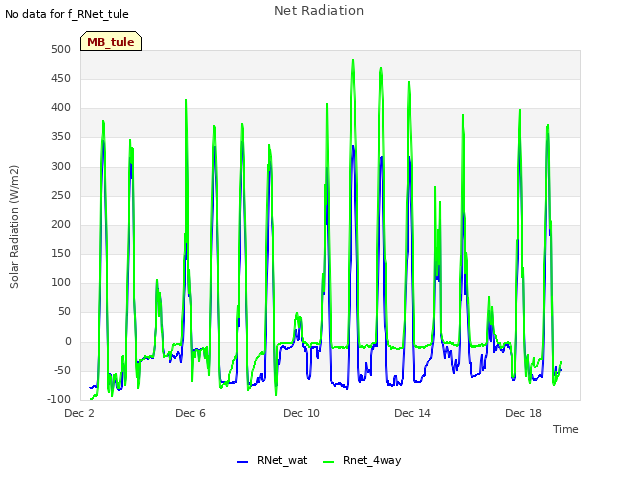The width and height of the screenshot is (640, 480).
Task: Click Dec 14 x-axis tick label
Action: pos(412,413)
